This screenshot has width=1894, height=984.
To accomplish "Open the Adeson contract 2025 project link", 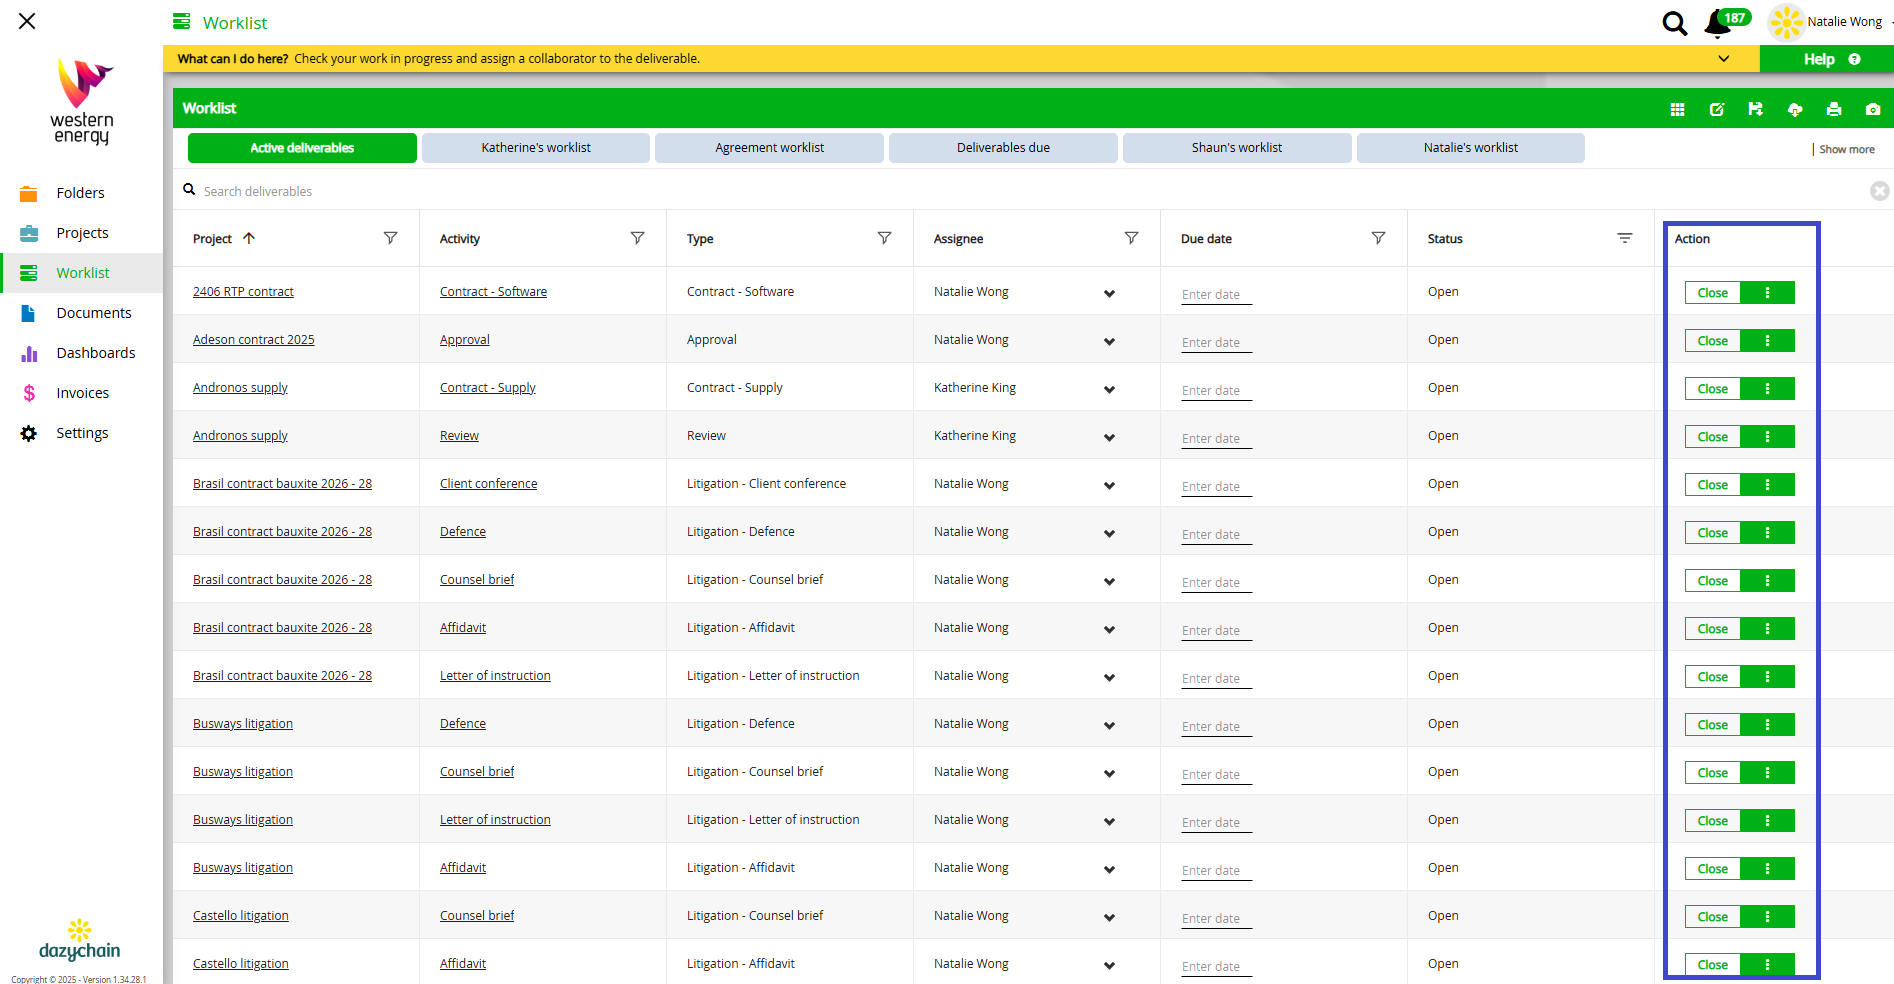I will click(x=253, y=340).
